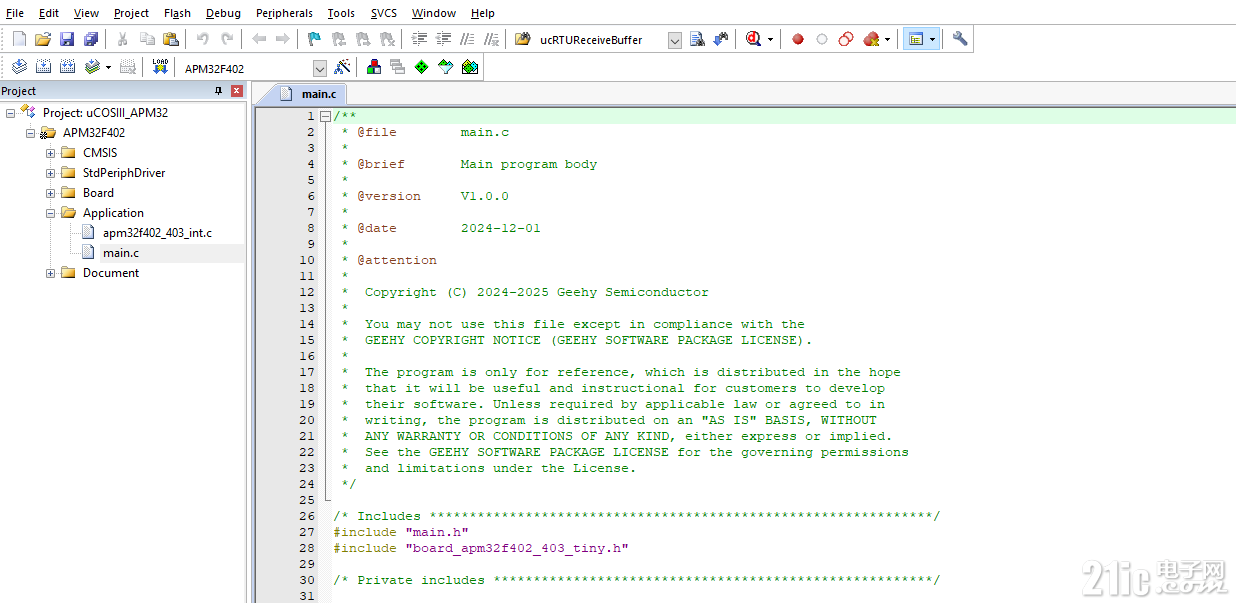Viewport: 1236px width, 603px height.
Task: Open the kill breakpoints dropdown arrow
Action: pos(887,40)
